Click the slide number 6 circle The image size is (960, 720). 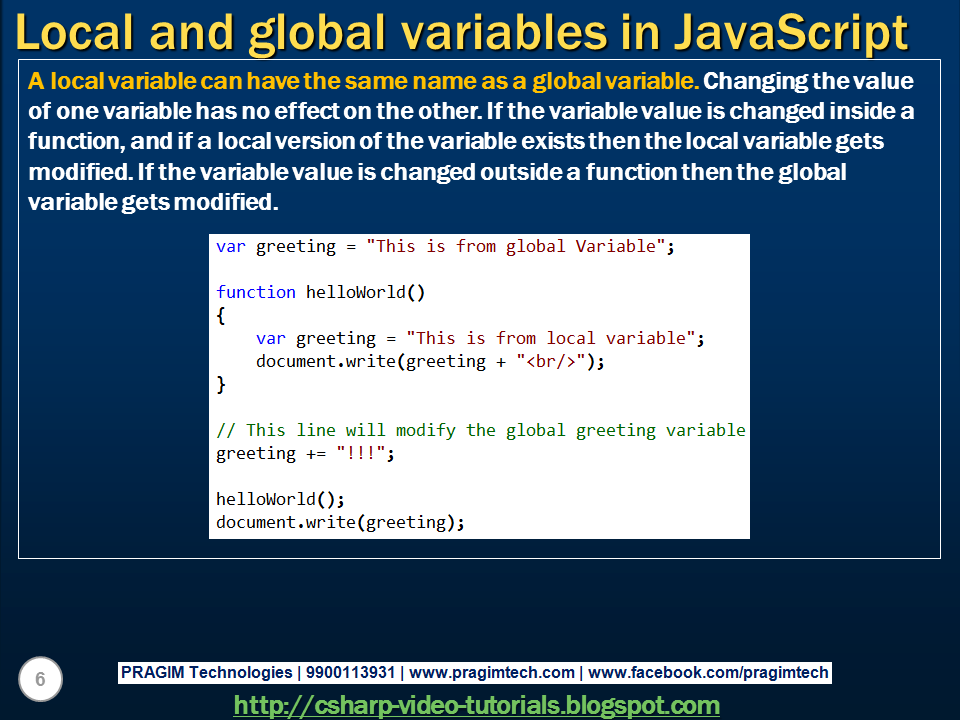(x=40, y=679)
